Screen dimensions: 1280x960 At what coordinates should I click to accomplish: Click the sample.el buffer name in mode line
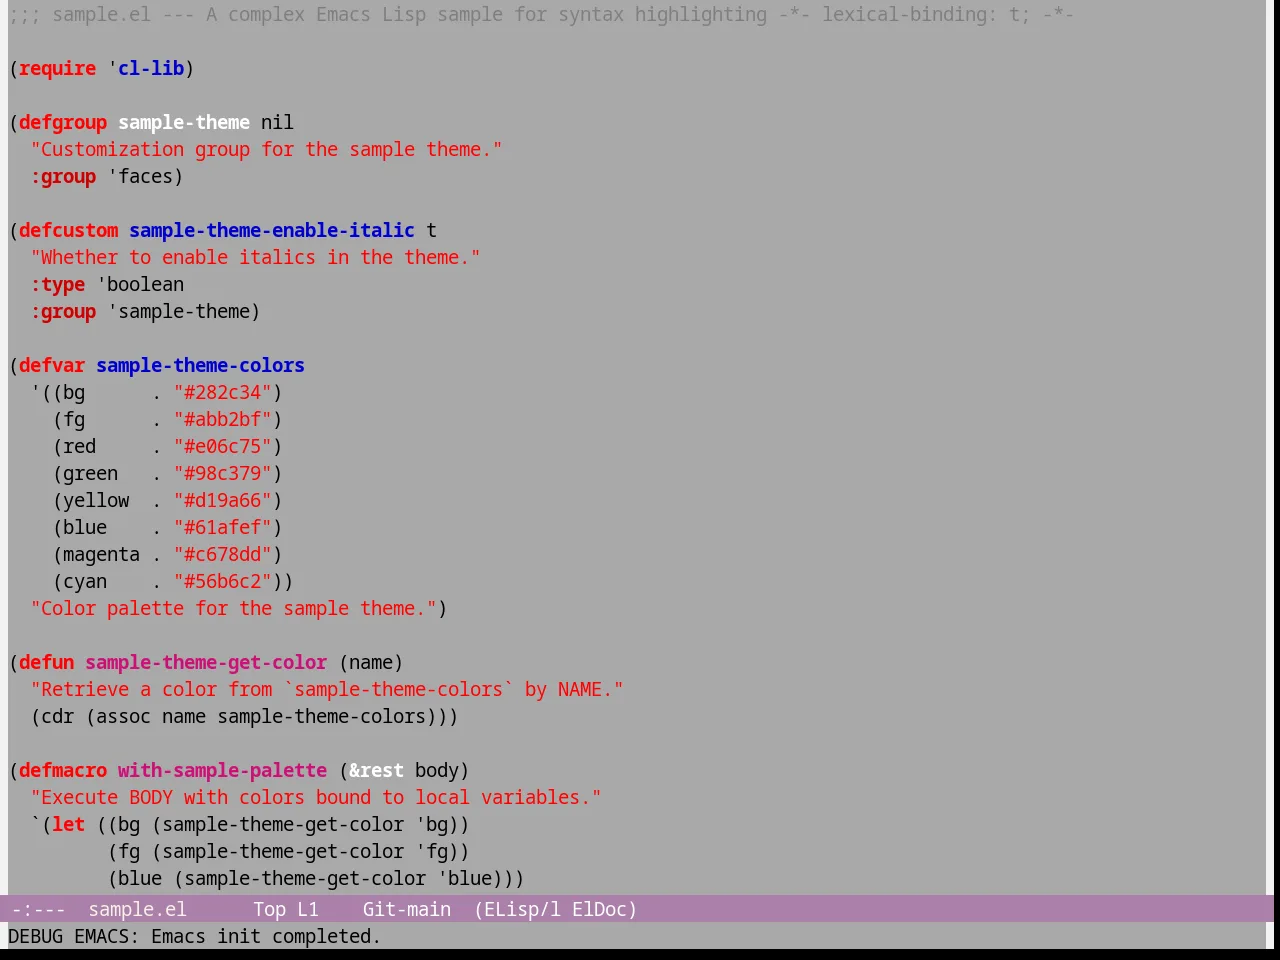[137, 909]
